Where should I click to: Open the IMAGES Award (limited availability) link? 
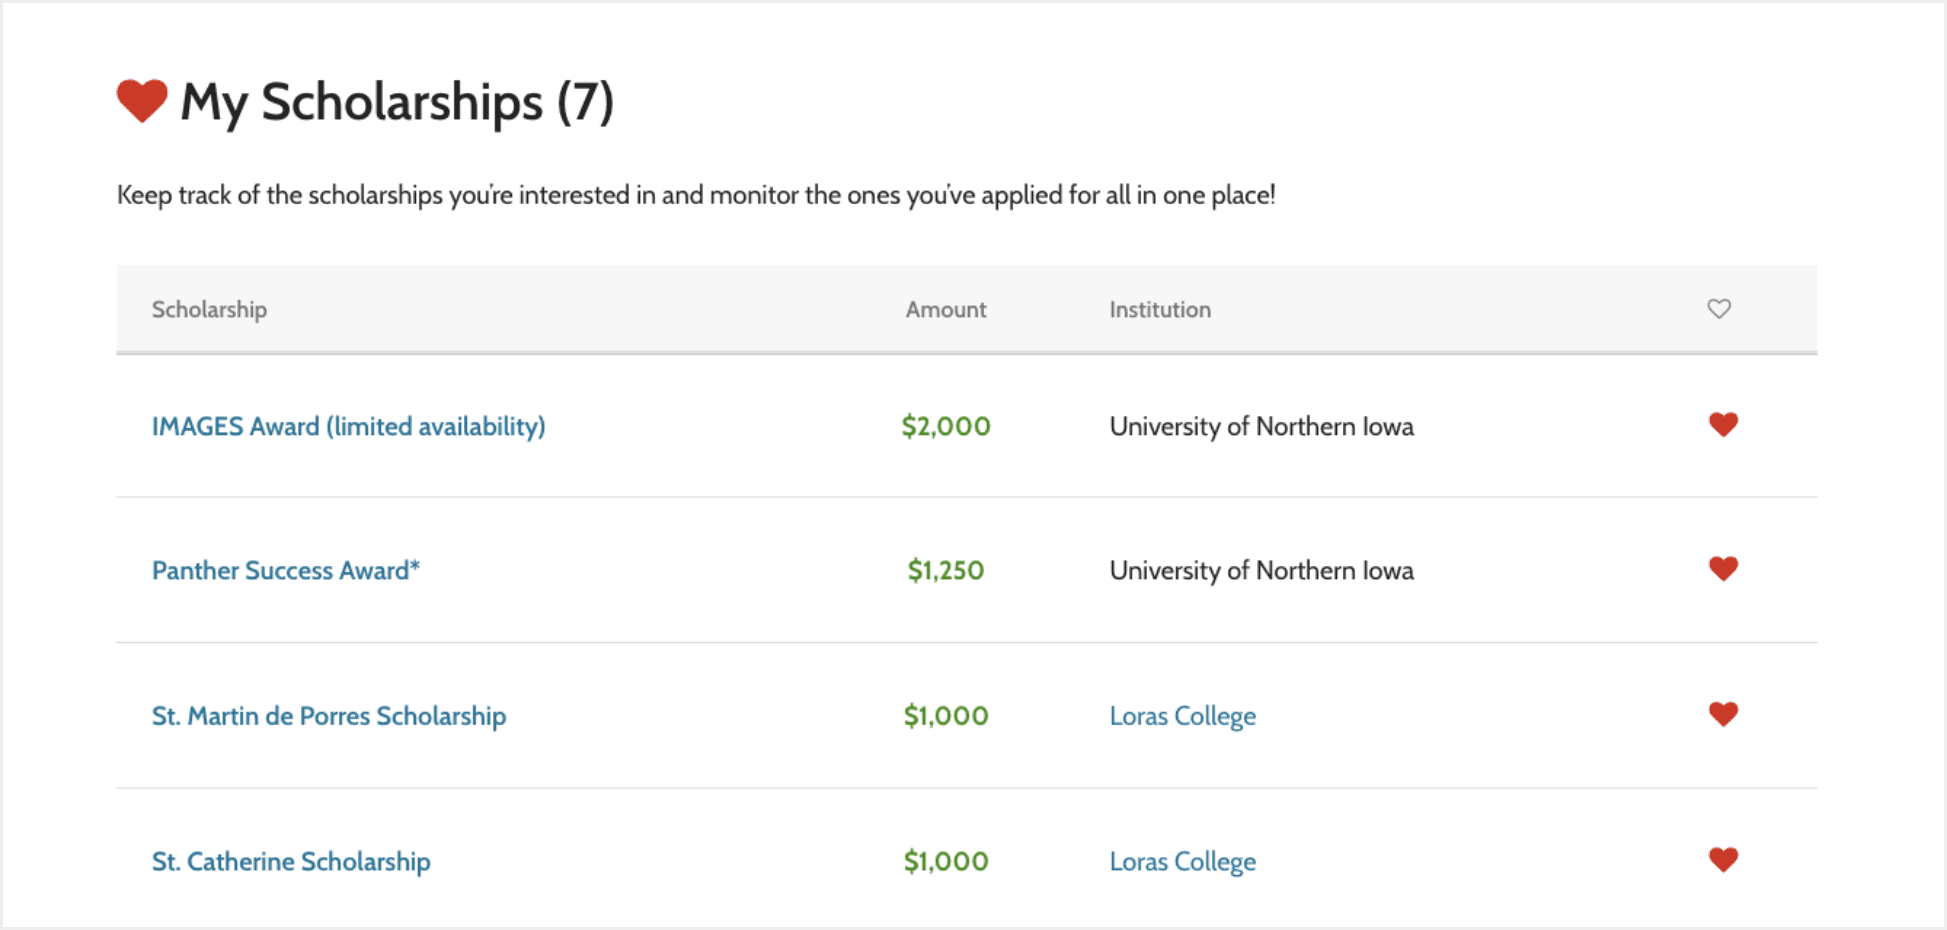pyautogui.click(x=348, y=427)
